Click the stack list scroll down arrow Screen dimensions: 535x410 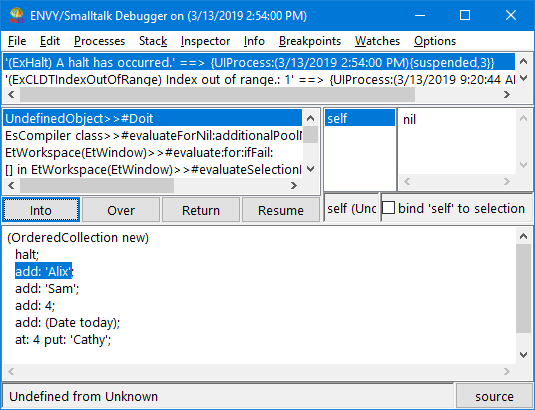click(x=310, y=169)
